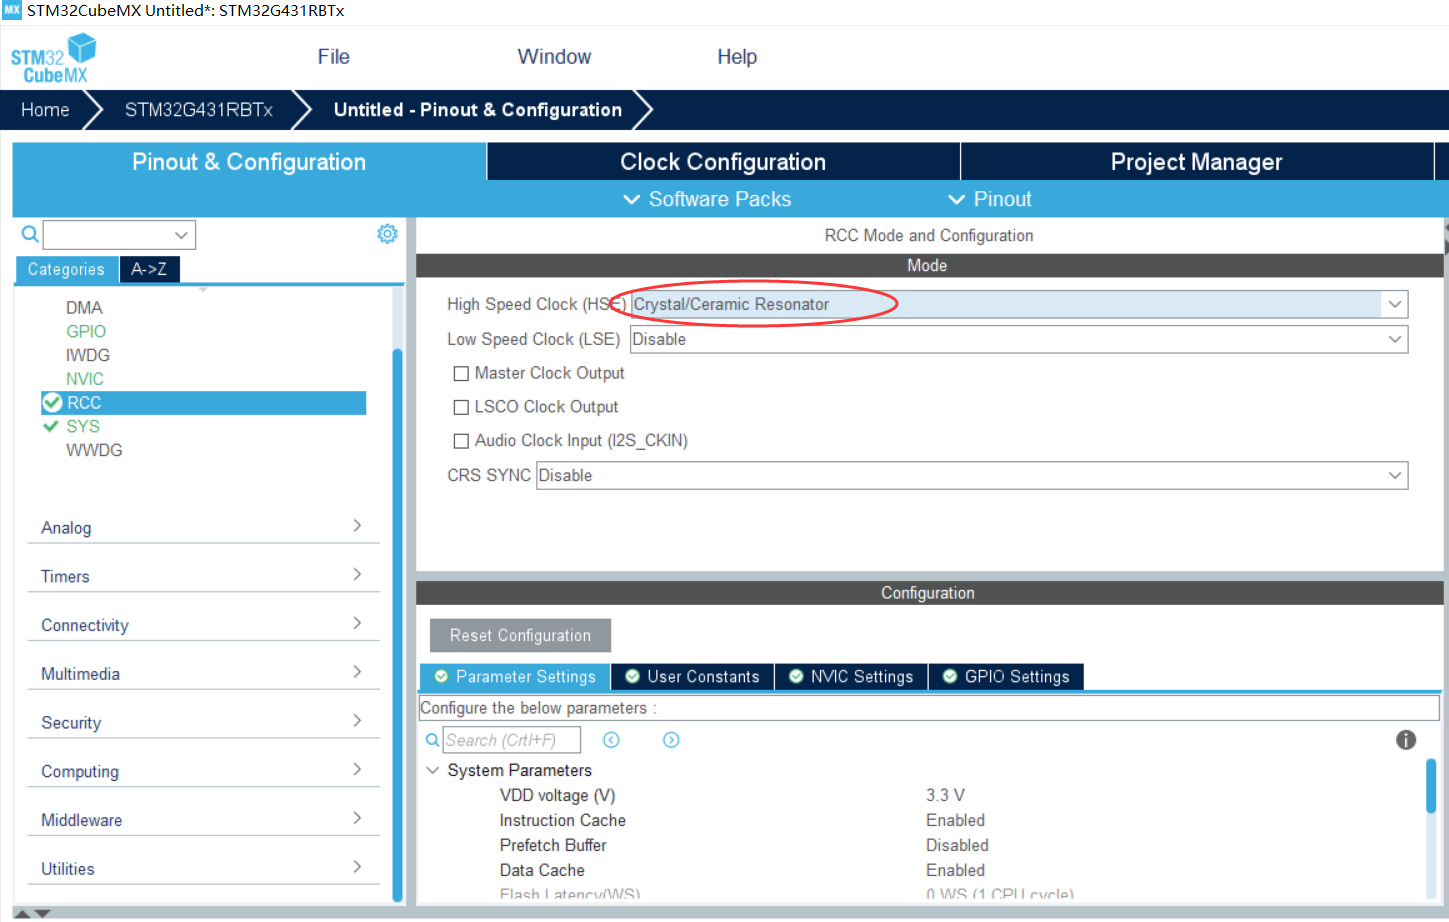1449x922 pixels.
Task: Open the Parameter Settings tab
Action: [x=515, y=677]
